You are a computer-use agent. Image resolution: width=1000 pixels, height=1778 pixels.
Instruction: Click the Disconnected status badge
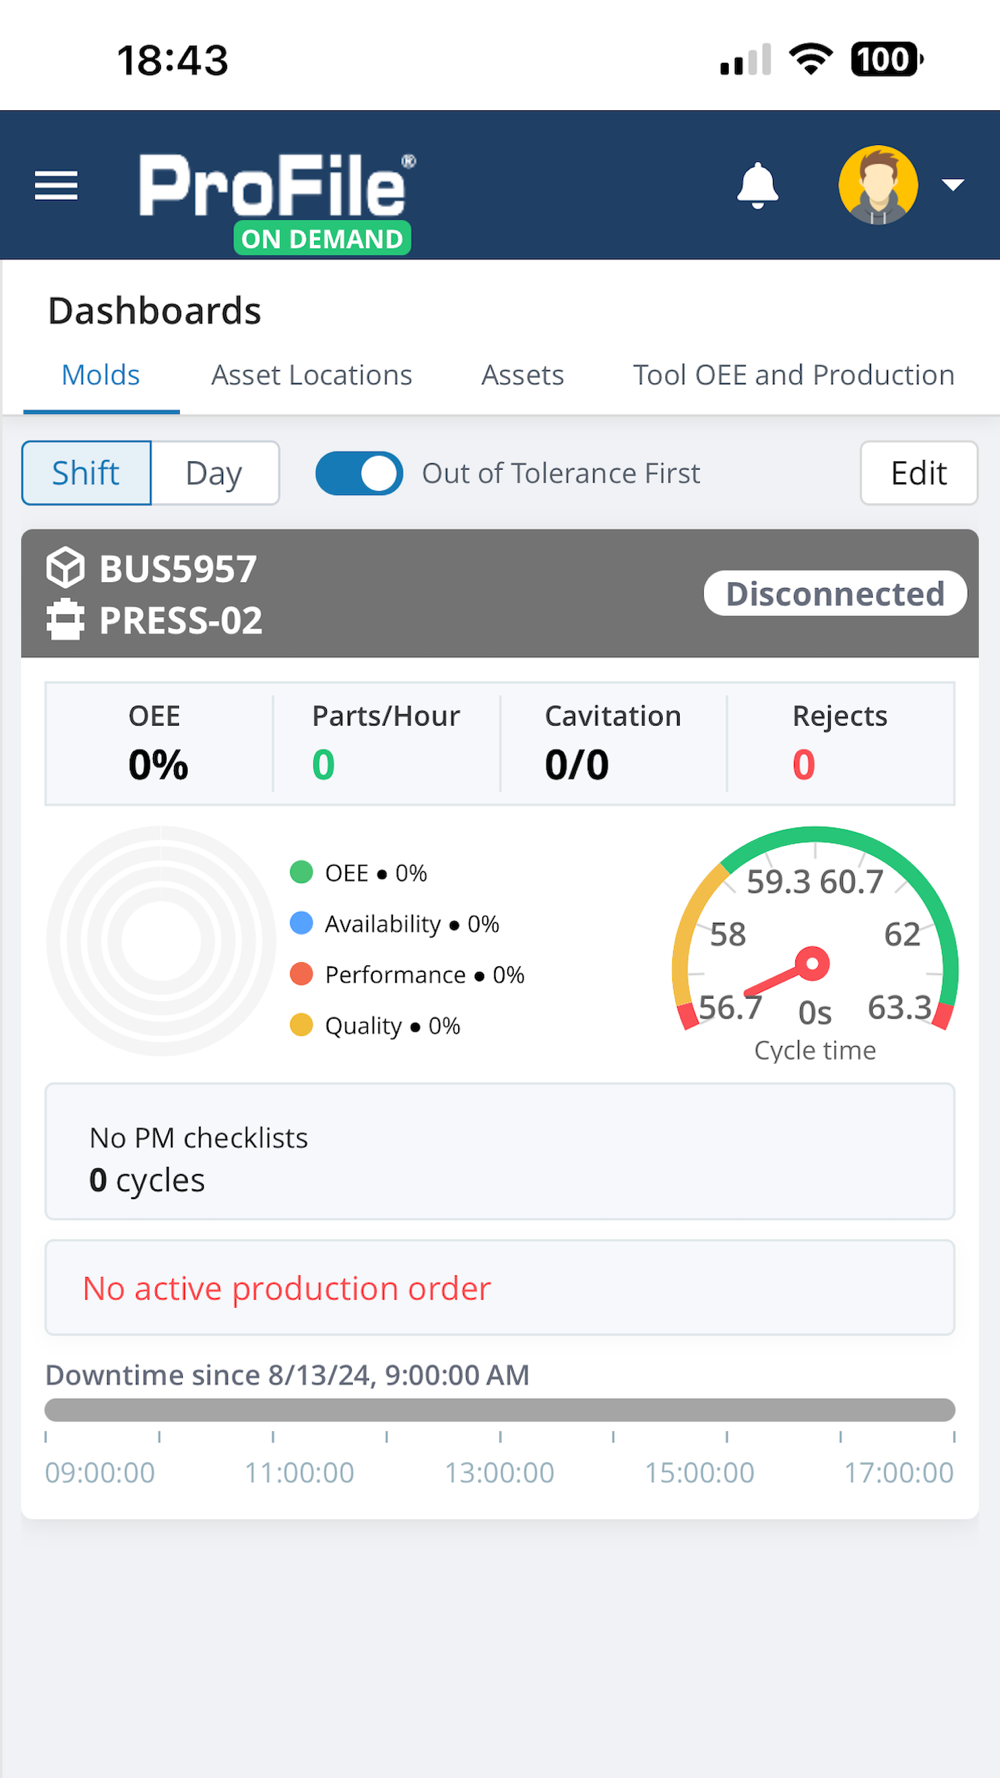835,593
